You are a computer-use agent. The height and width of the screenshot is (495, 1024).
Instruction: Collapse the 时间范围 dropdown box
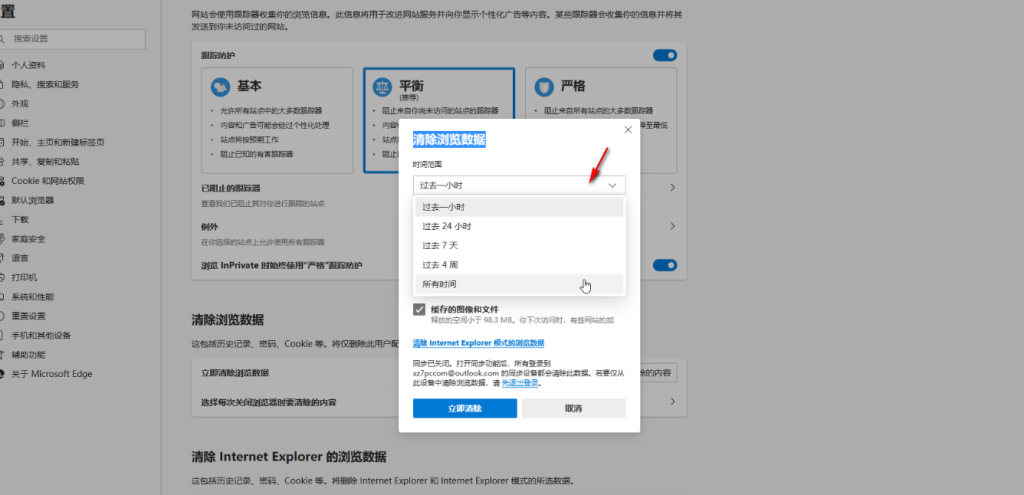tap(519, 185)
